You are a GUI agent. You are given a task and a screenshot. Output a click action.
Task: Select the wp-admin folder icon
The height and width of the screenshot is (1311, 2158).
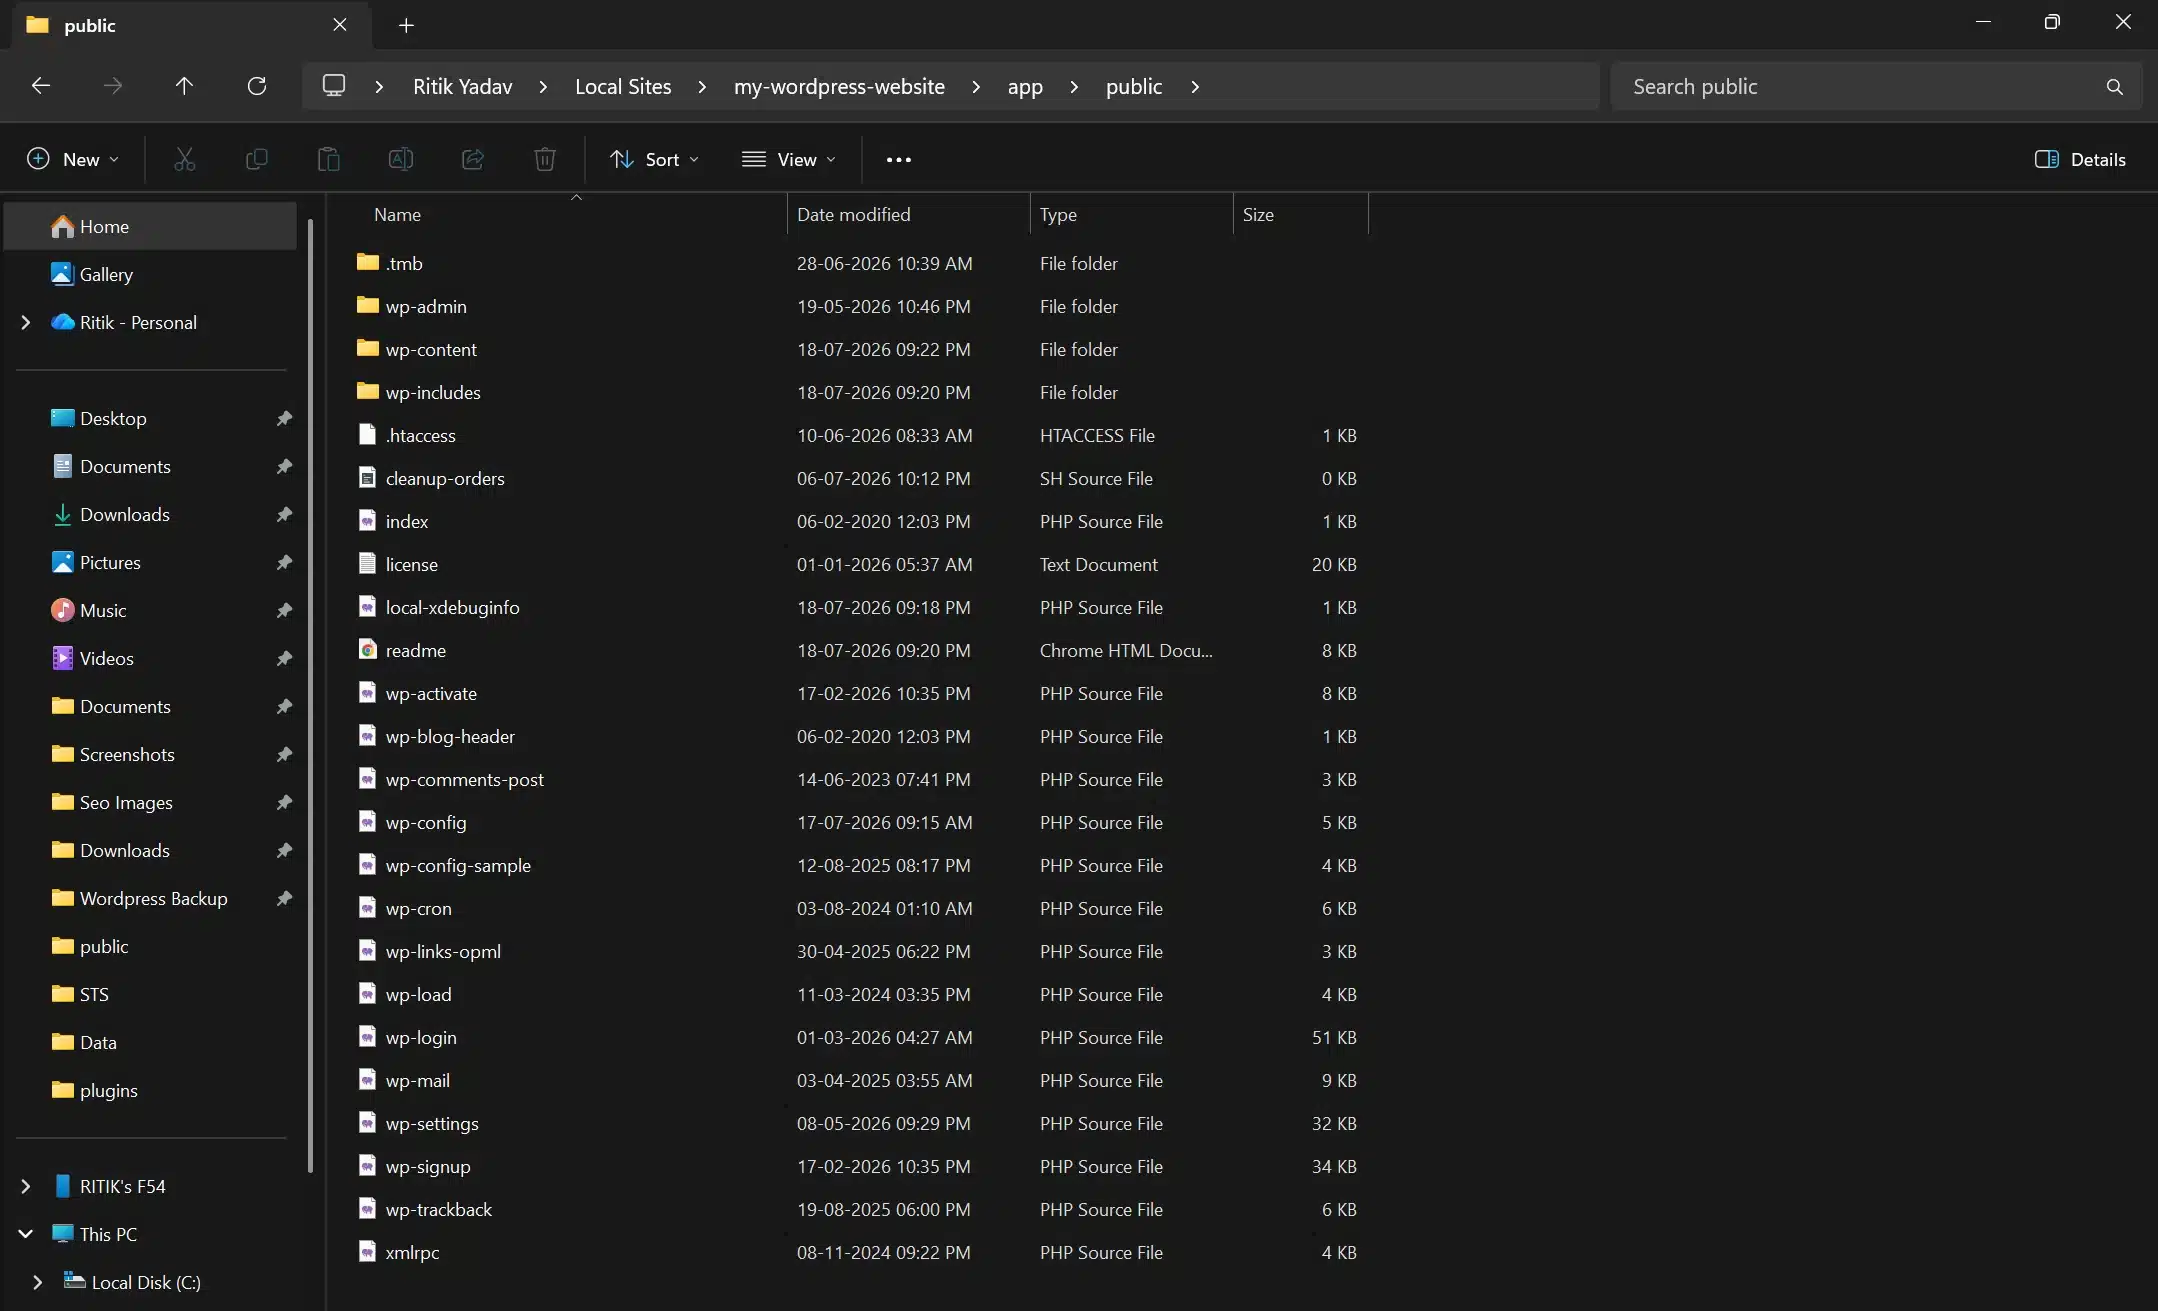coord(368,305)
